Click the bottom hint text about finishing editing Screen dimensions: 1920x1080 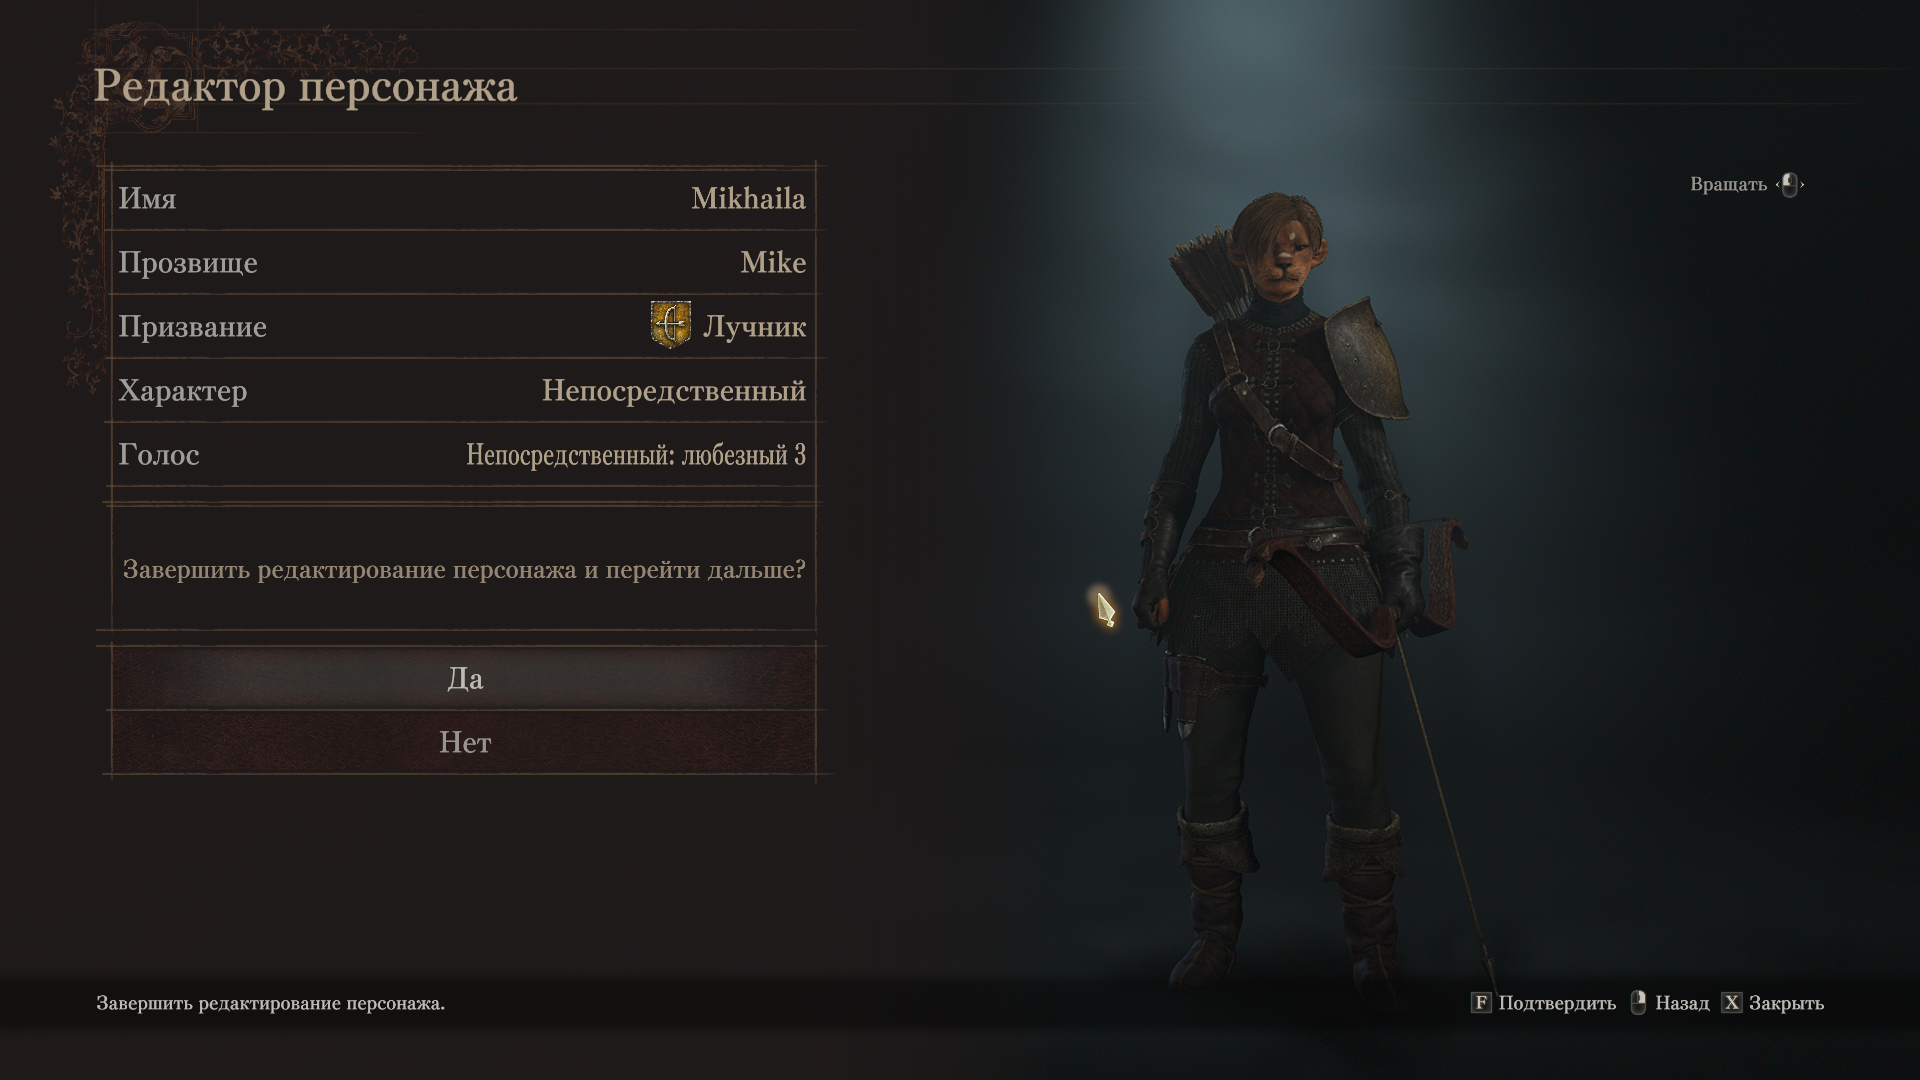point(270,1003)
